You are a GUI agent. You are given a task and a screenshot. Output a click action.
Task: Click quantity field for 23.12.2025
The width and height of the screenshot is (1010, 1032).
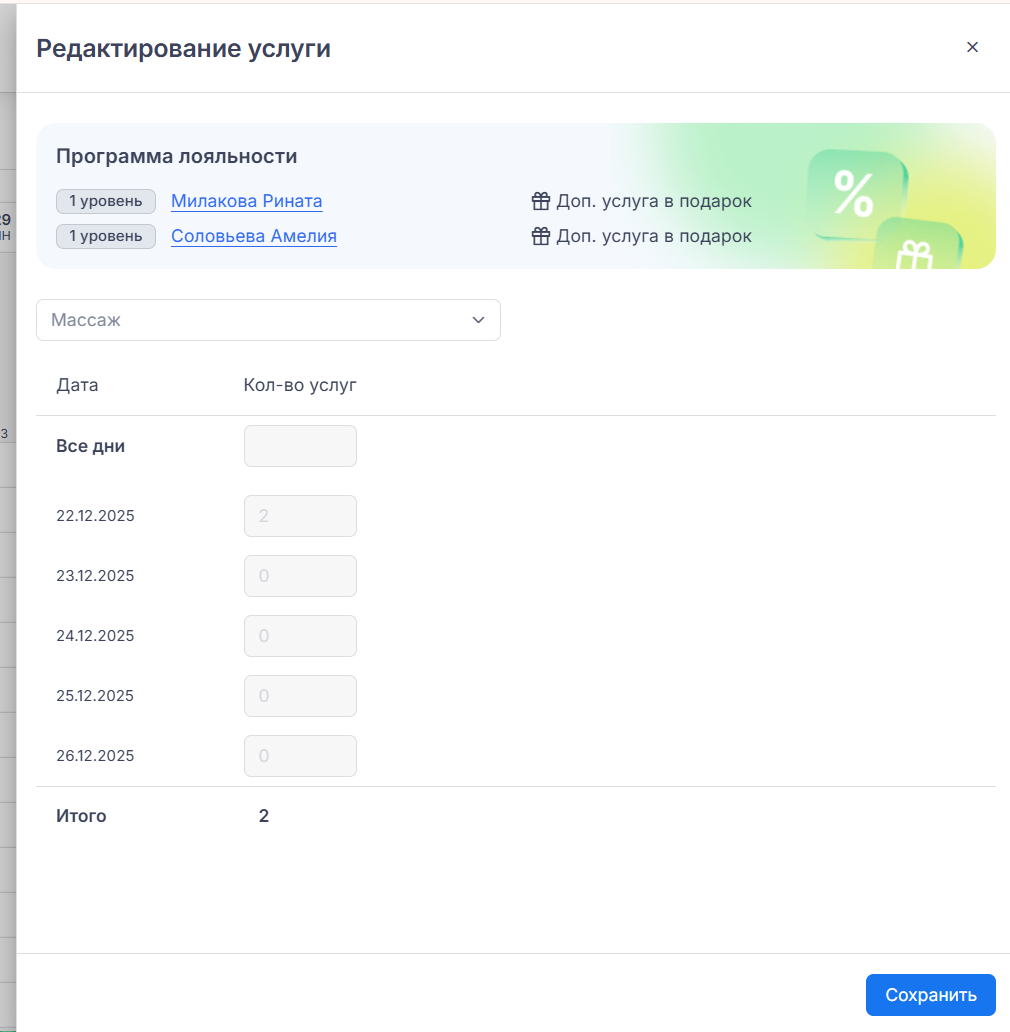(300, 576)
